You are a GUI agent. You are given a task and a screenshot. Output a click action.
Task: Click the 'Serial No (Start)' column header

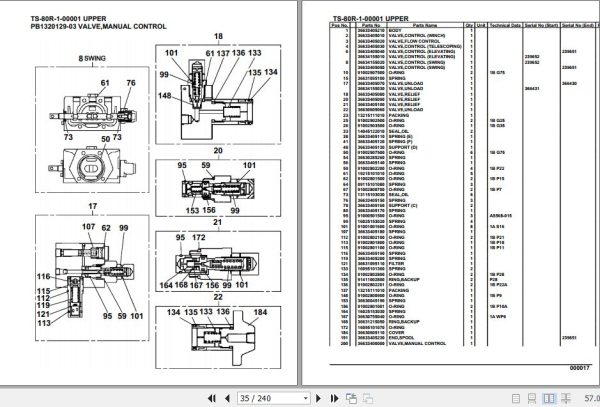pos(541,25)
